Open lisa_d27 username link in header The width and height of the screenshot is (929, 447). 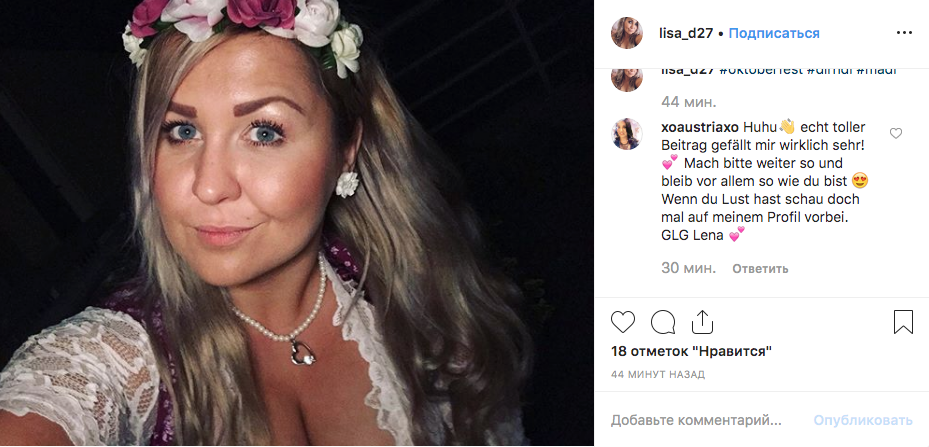coord(685,33)
